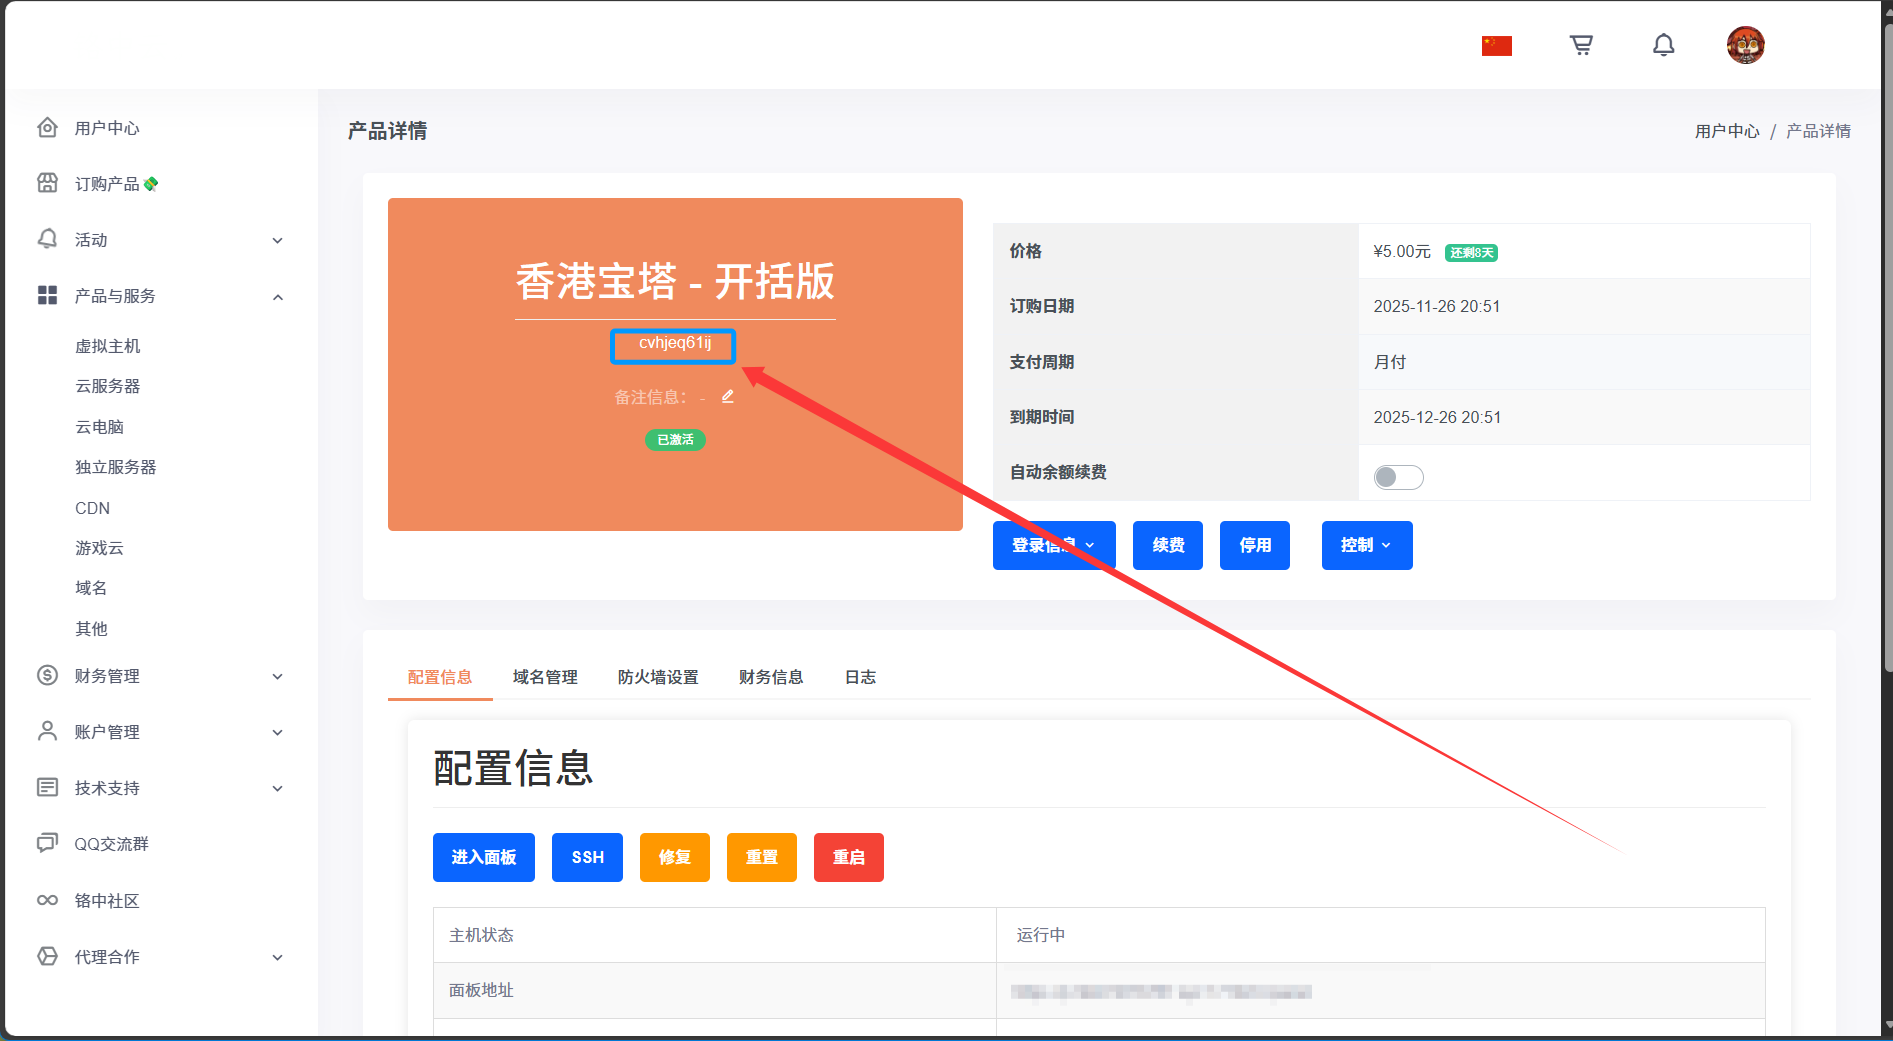Select 云服务器 in the sidebar
Image resolution: width=1893 pixels, height=1041 pixels.
pyautogui.click(x=108, y=386)
